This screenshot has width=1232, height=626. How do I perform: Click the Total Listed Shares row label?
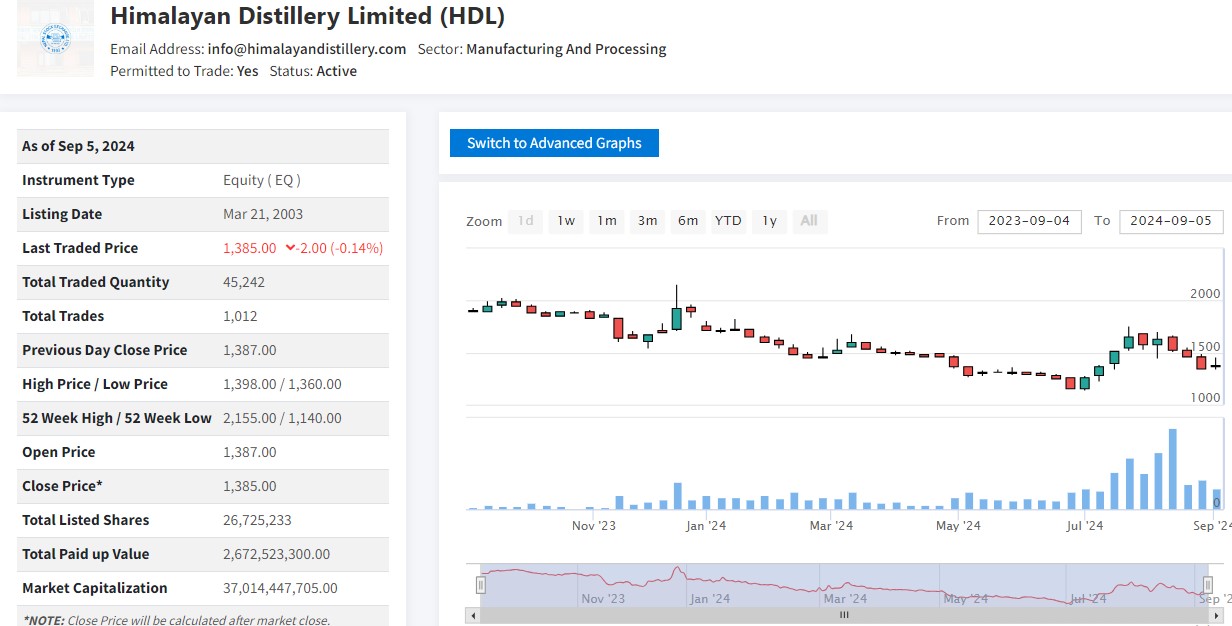pyautogui.click(x=86, y=520)
